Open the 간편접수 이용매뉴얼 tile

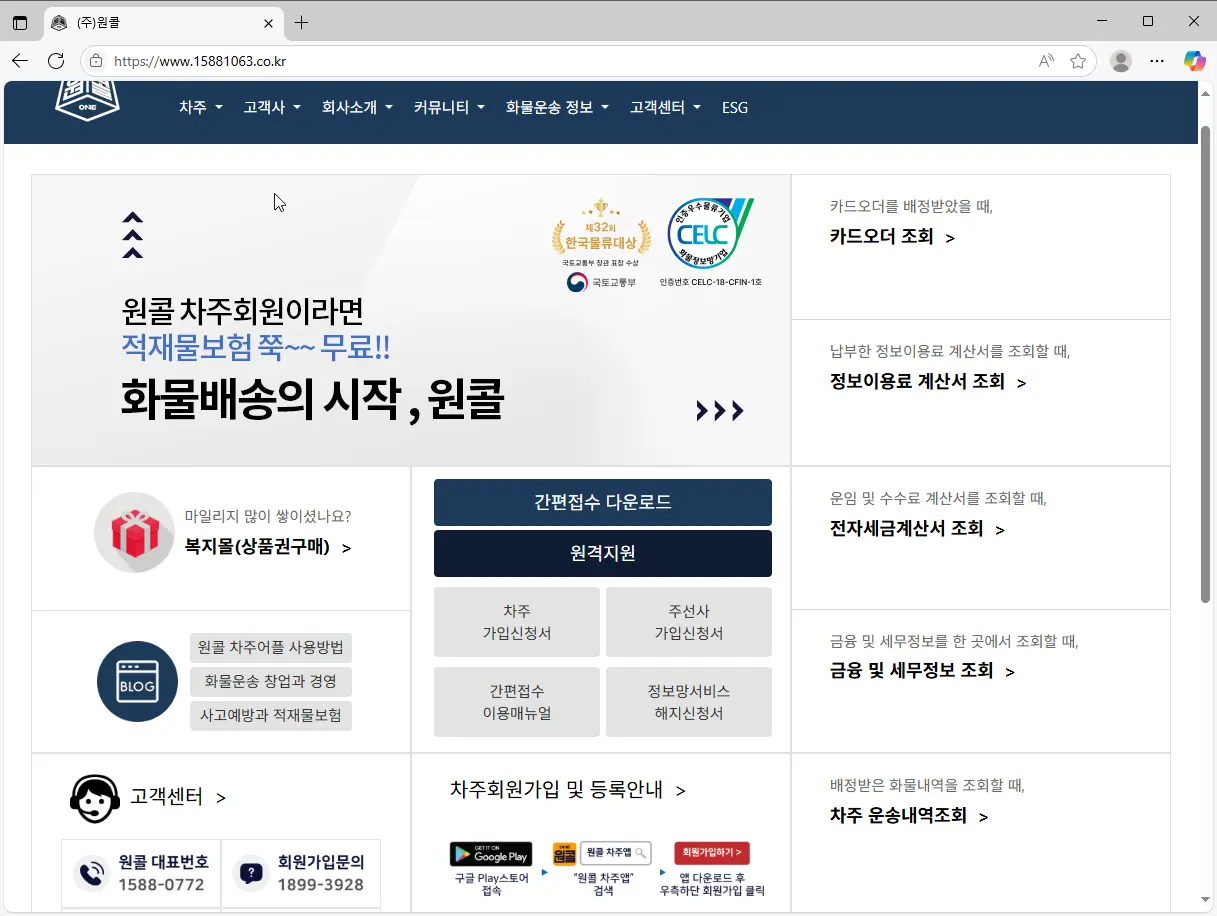tap(517, 702)
